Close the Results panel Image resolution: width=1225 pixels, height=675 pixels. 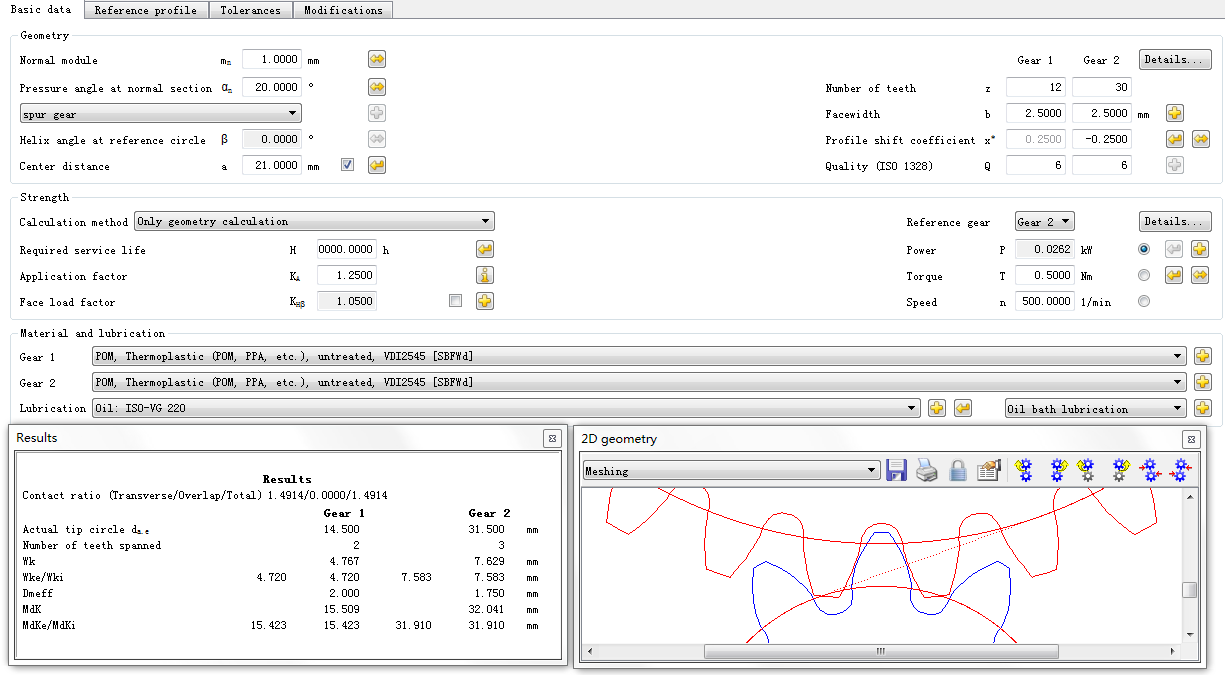pyautogui.click(x=552, y=438)
